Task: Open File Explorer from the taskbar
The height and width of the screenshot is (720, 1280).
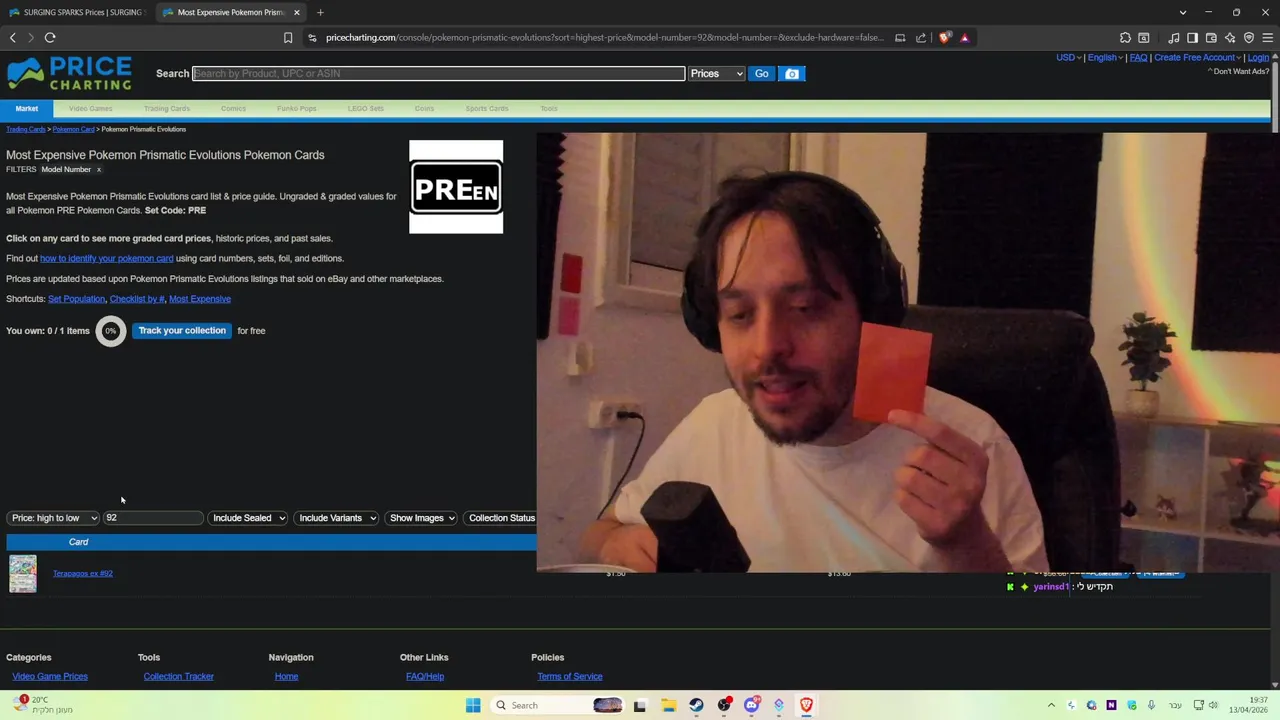Action: (x=668, y=705)
